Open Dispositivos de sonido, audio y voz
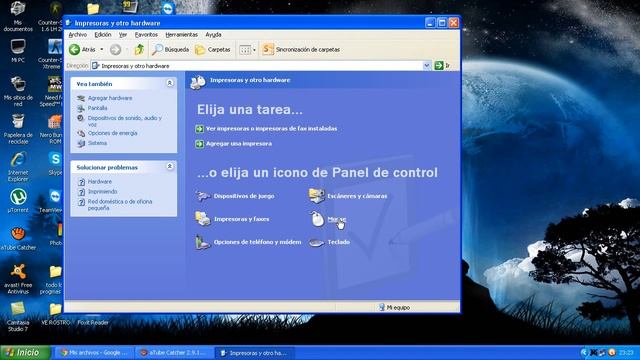Viewport: 640px width, 360px height. click(x=125, y=121)
